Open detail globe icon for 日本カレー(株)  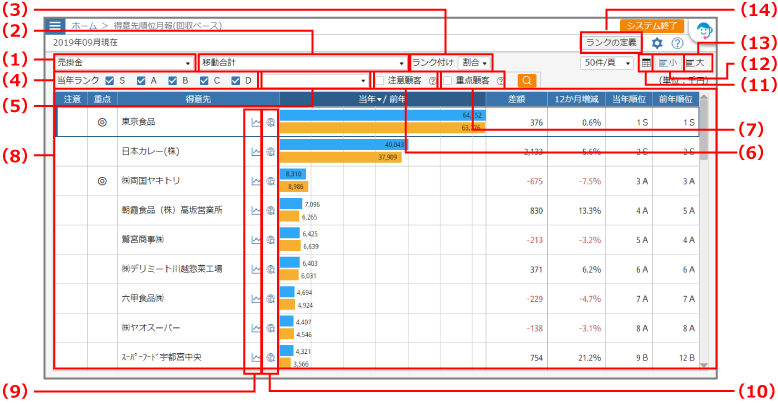[x=270, y=151]
